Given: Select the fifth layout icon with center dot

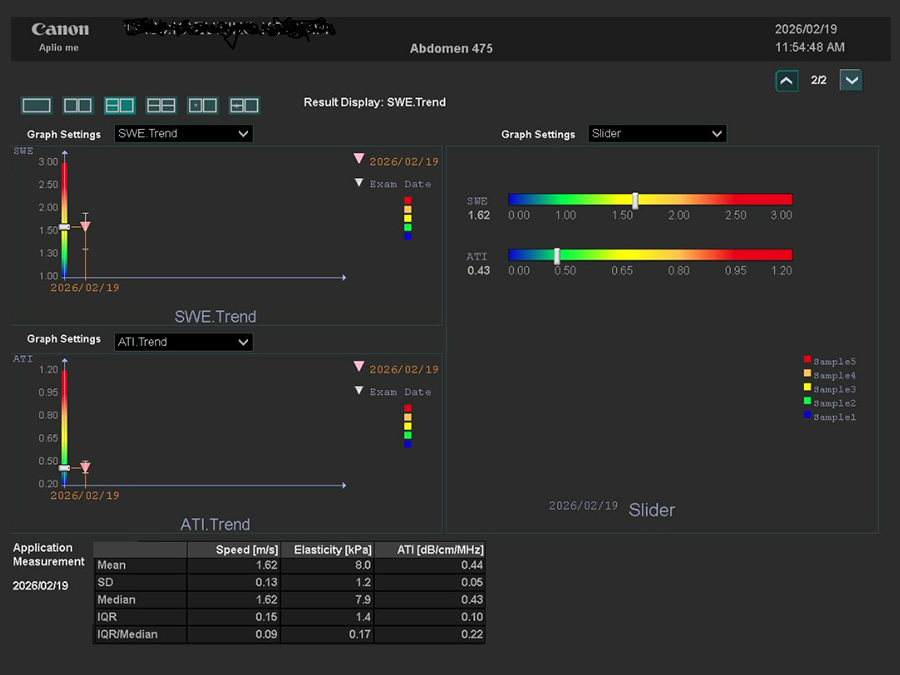Looking at the screenshot, I should [203, 105].
